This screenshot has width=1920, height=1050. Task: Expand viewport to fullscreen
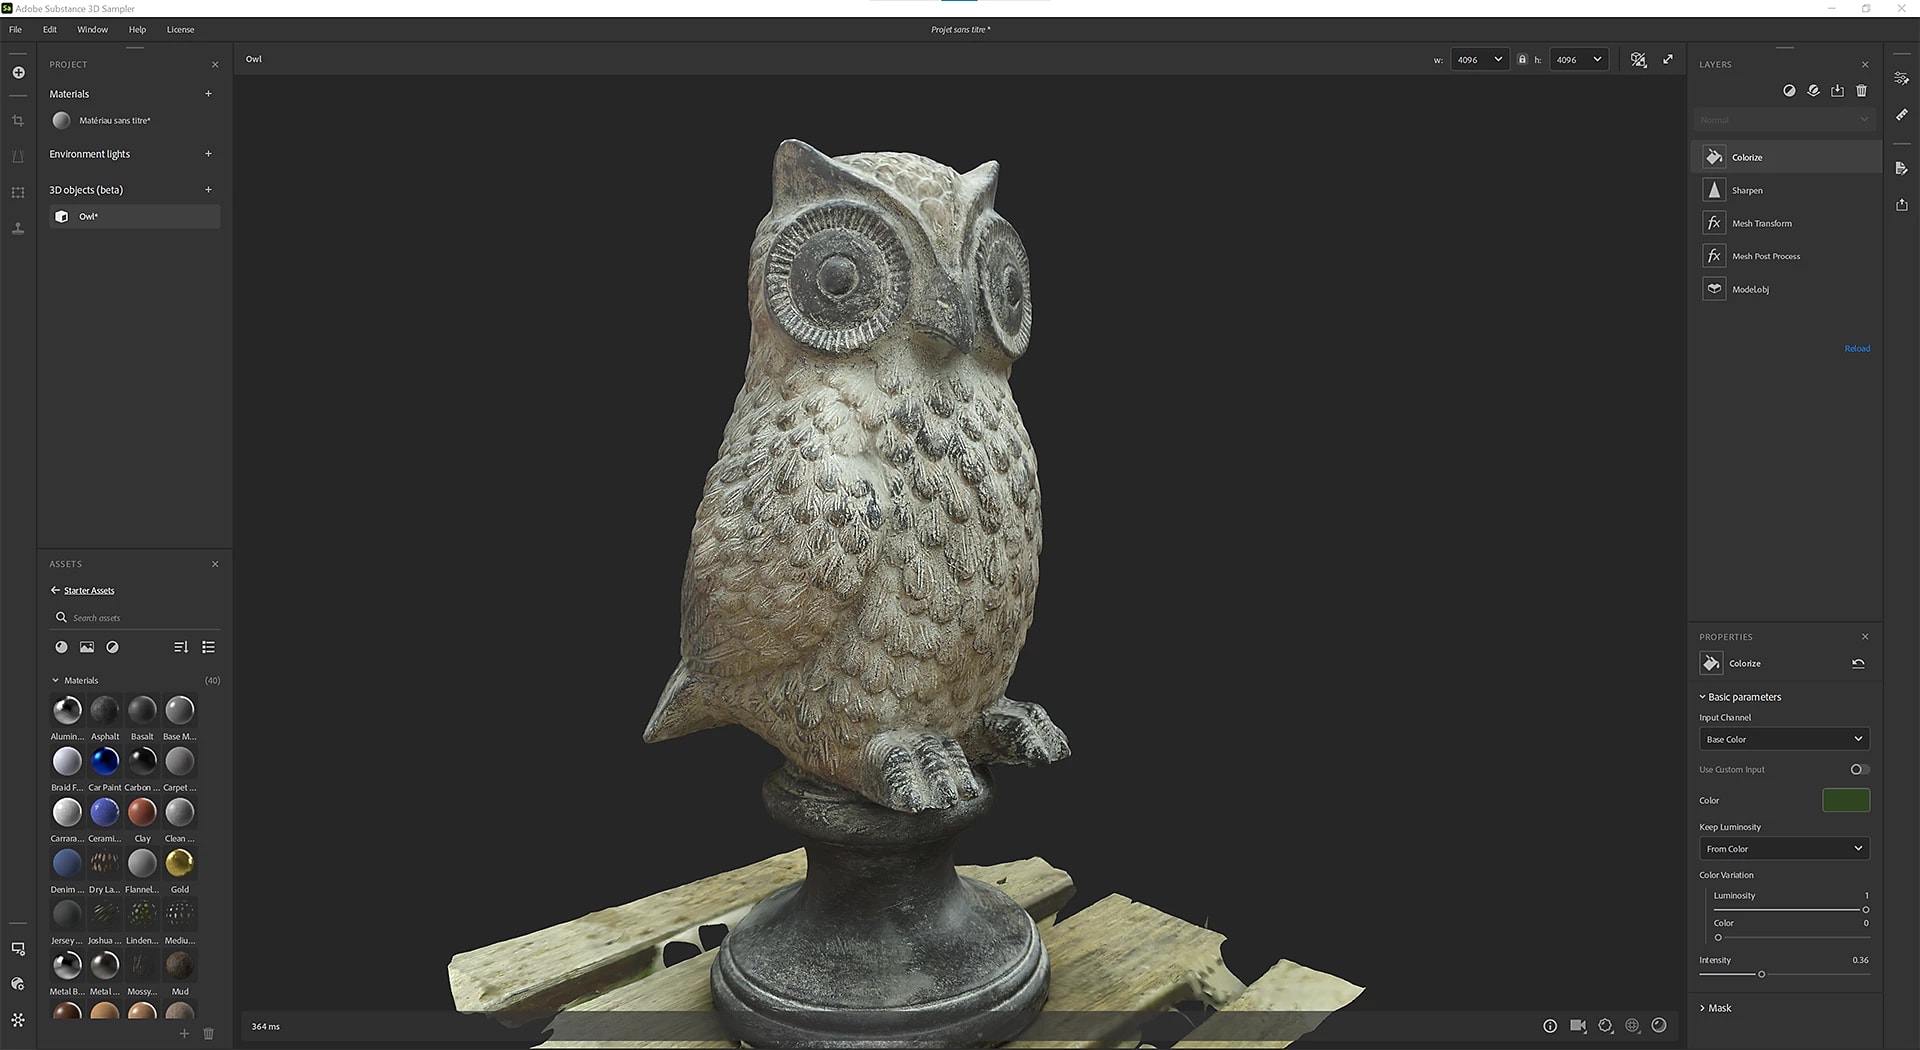1668,59
